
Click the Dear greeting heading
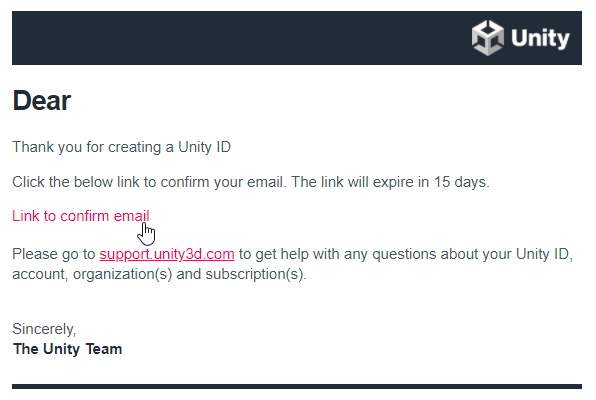click(x=42, y=101)
